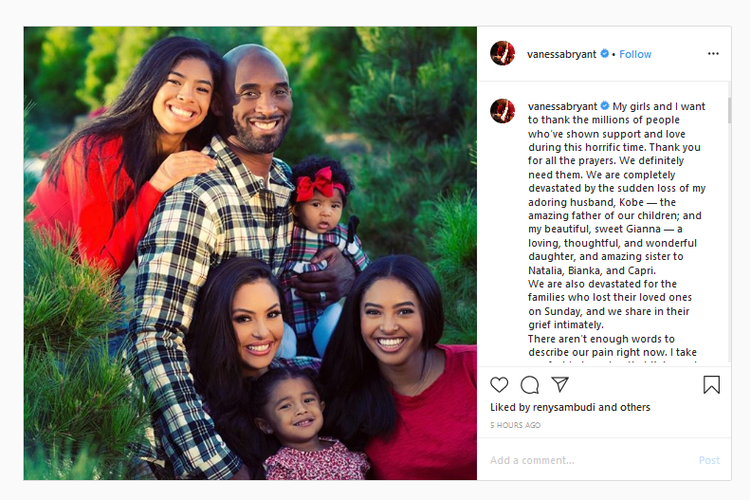Open vanessabryant profile picture in the header
750x500 pixels.
click(502, 53)
